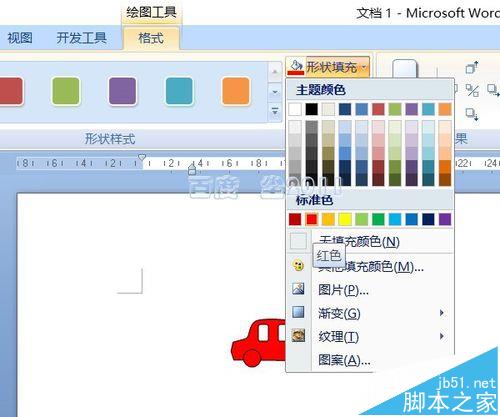Click the texture fill icon
500x417 pixels.
[x=298, y=336]
